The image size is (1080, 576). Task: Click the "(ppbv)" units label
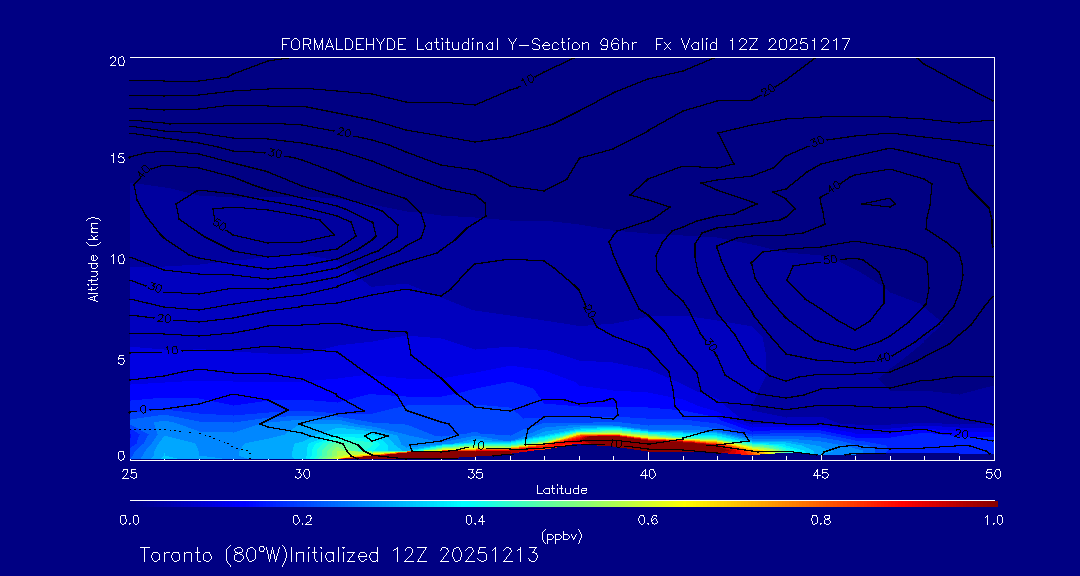tap(561, 536)
